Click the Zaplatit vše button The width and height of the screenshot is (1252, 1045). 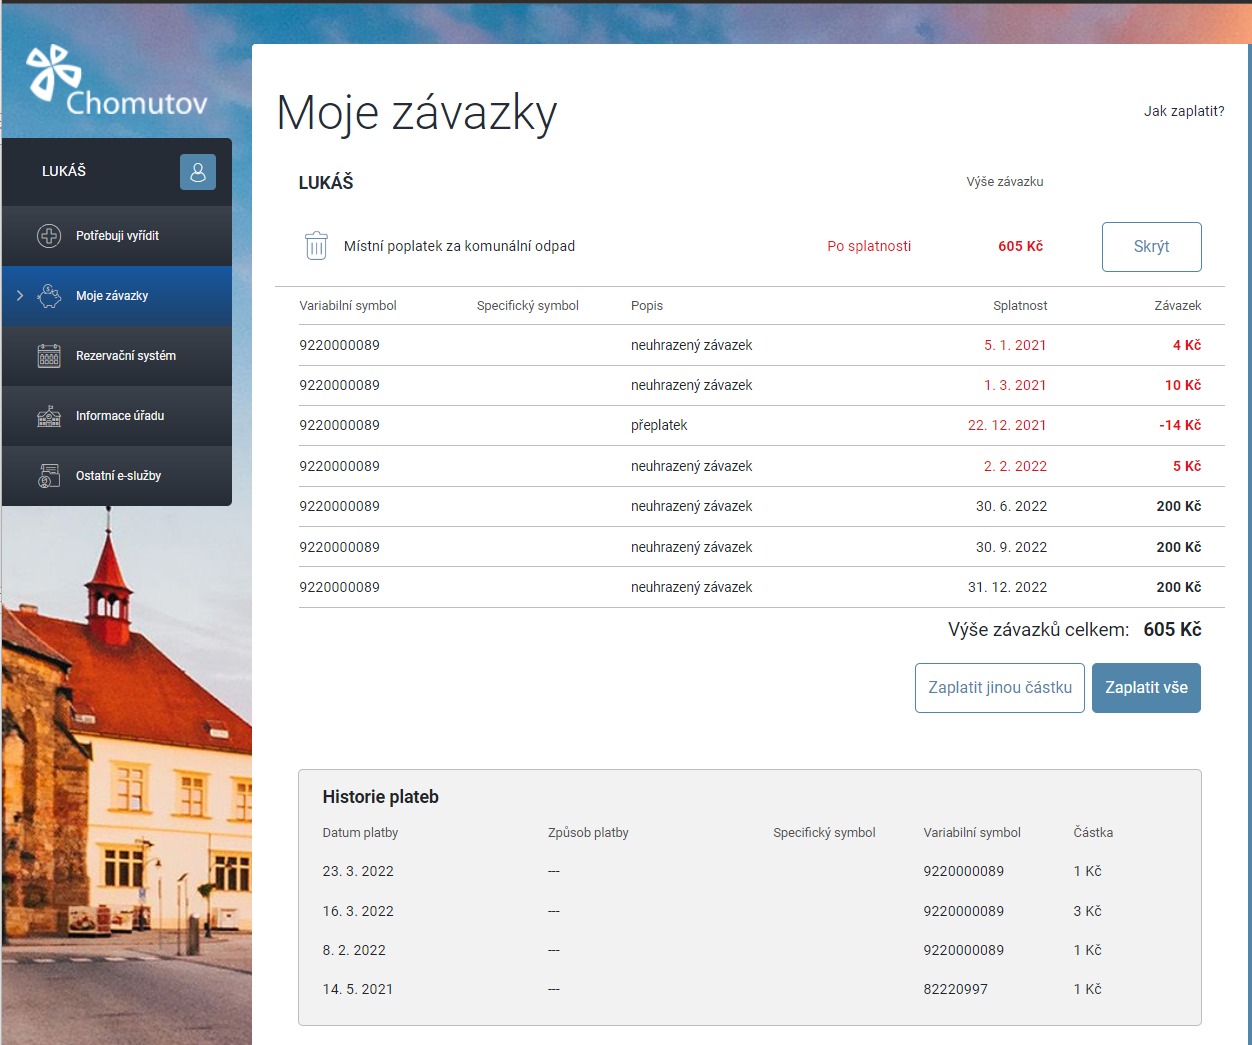[1146, 688]
